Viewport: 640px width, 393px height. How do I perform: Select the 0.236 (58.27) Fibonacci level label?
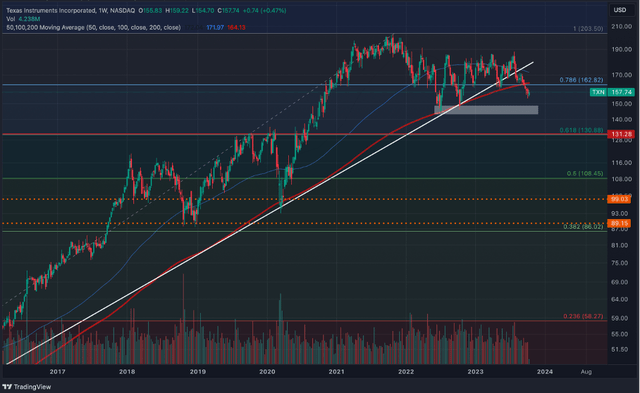583,316
